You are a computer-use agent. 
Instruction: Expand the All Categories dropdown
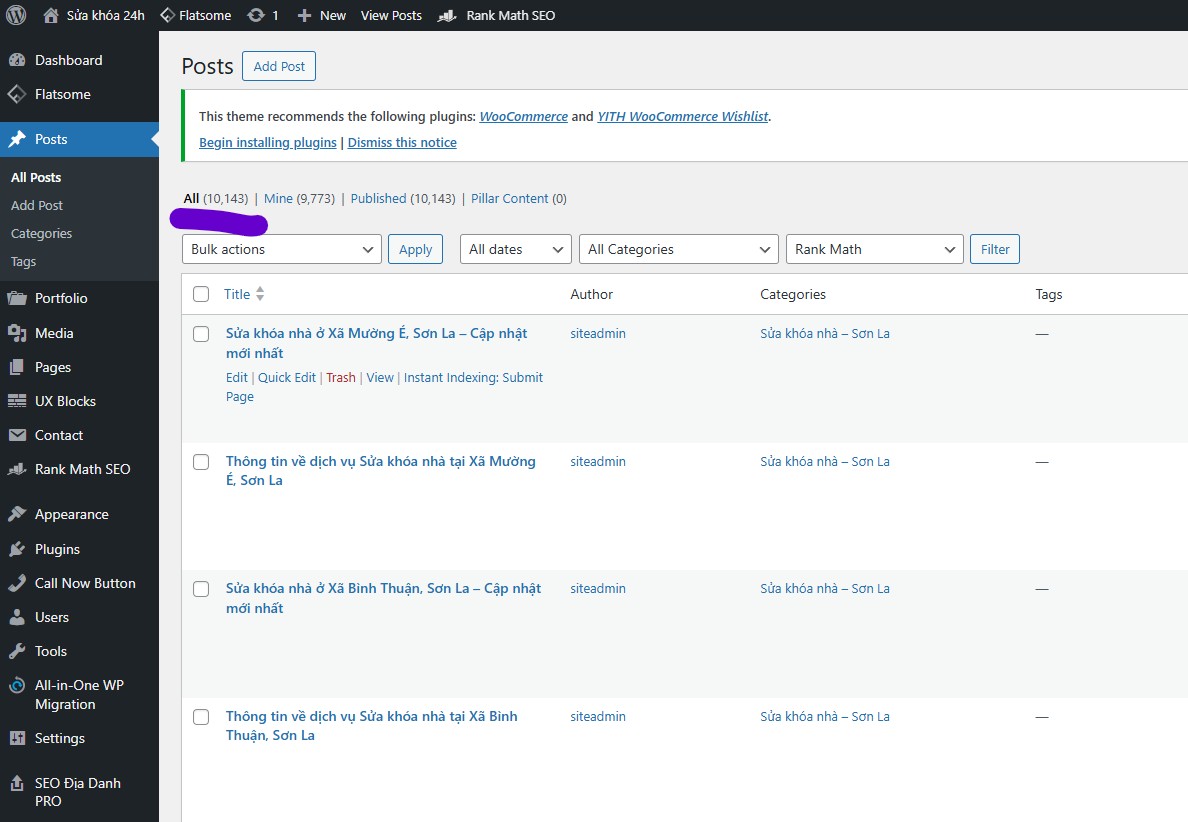coord(678,249)
